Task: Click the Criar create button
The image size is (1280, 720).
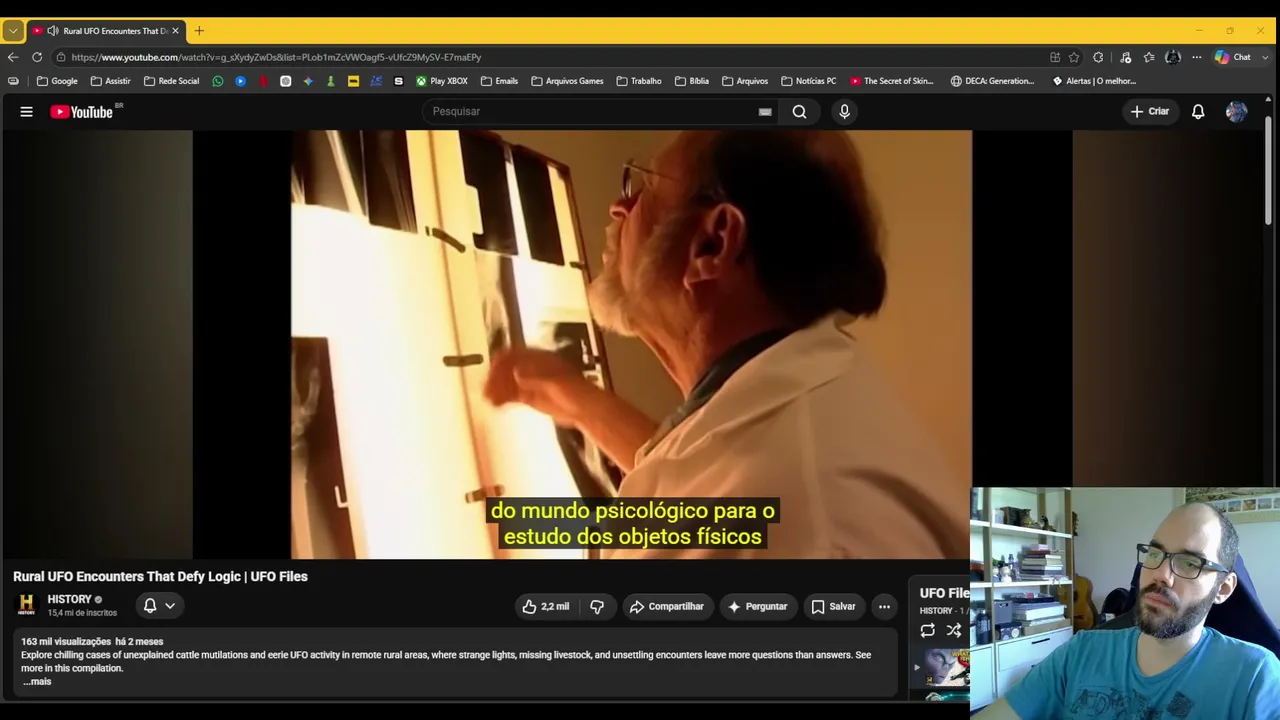Action: pyautogui.click(x=1149, y=112)
